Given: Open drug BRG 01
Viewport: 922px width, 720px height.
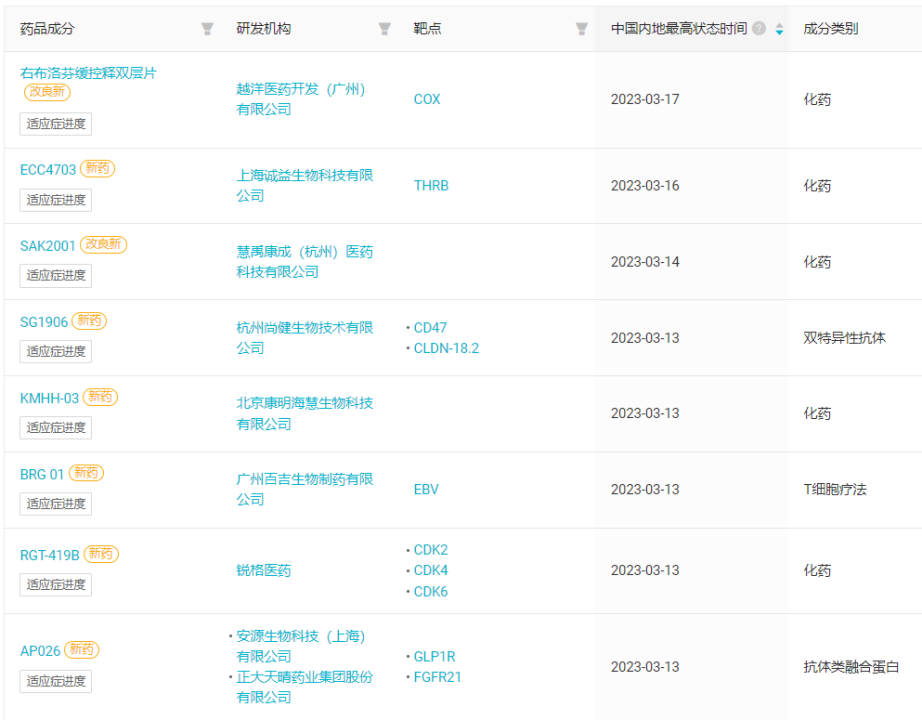Looking at the screenshot, I should pos(42,474).
